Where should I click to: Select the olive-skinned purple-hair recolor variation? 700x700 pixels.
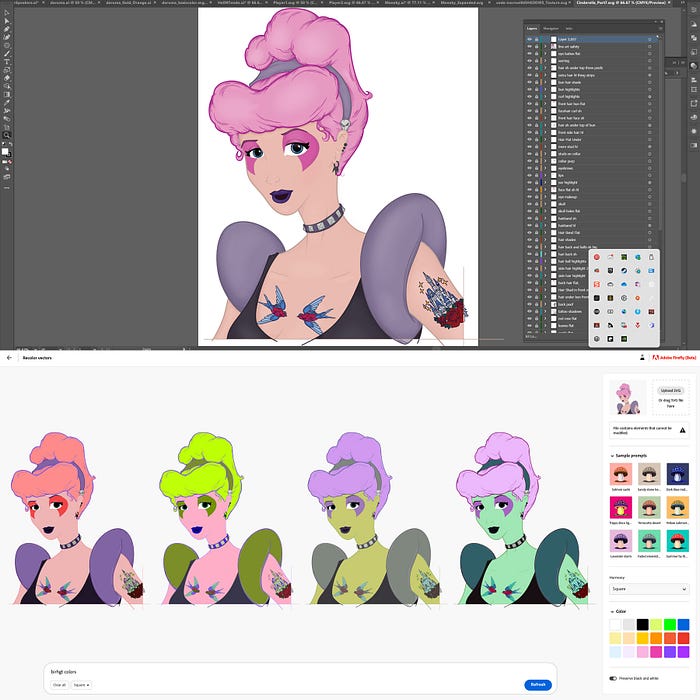point(375,518)
